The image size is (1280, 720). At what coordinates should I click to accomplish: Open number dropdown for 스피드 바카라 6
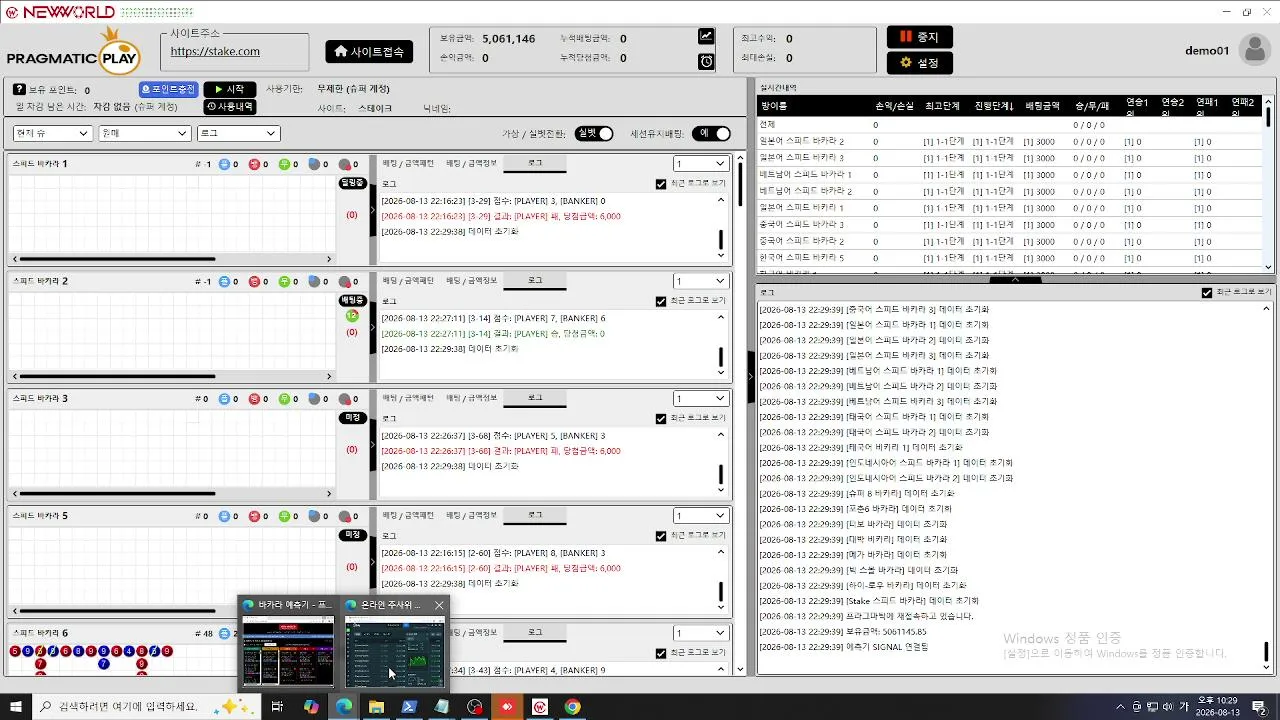pyautogui.click(x=701, y=634)
